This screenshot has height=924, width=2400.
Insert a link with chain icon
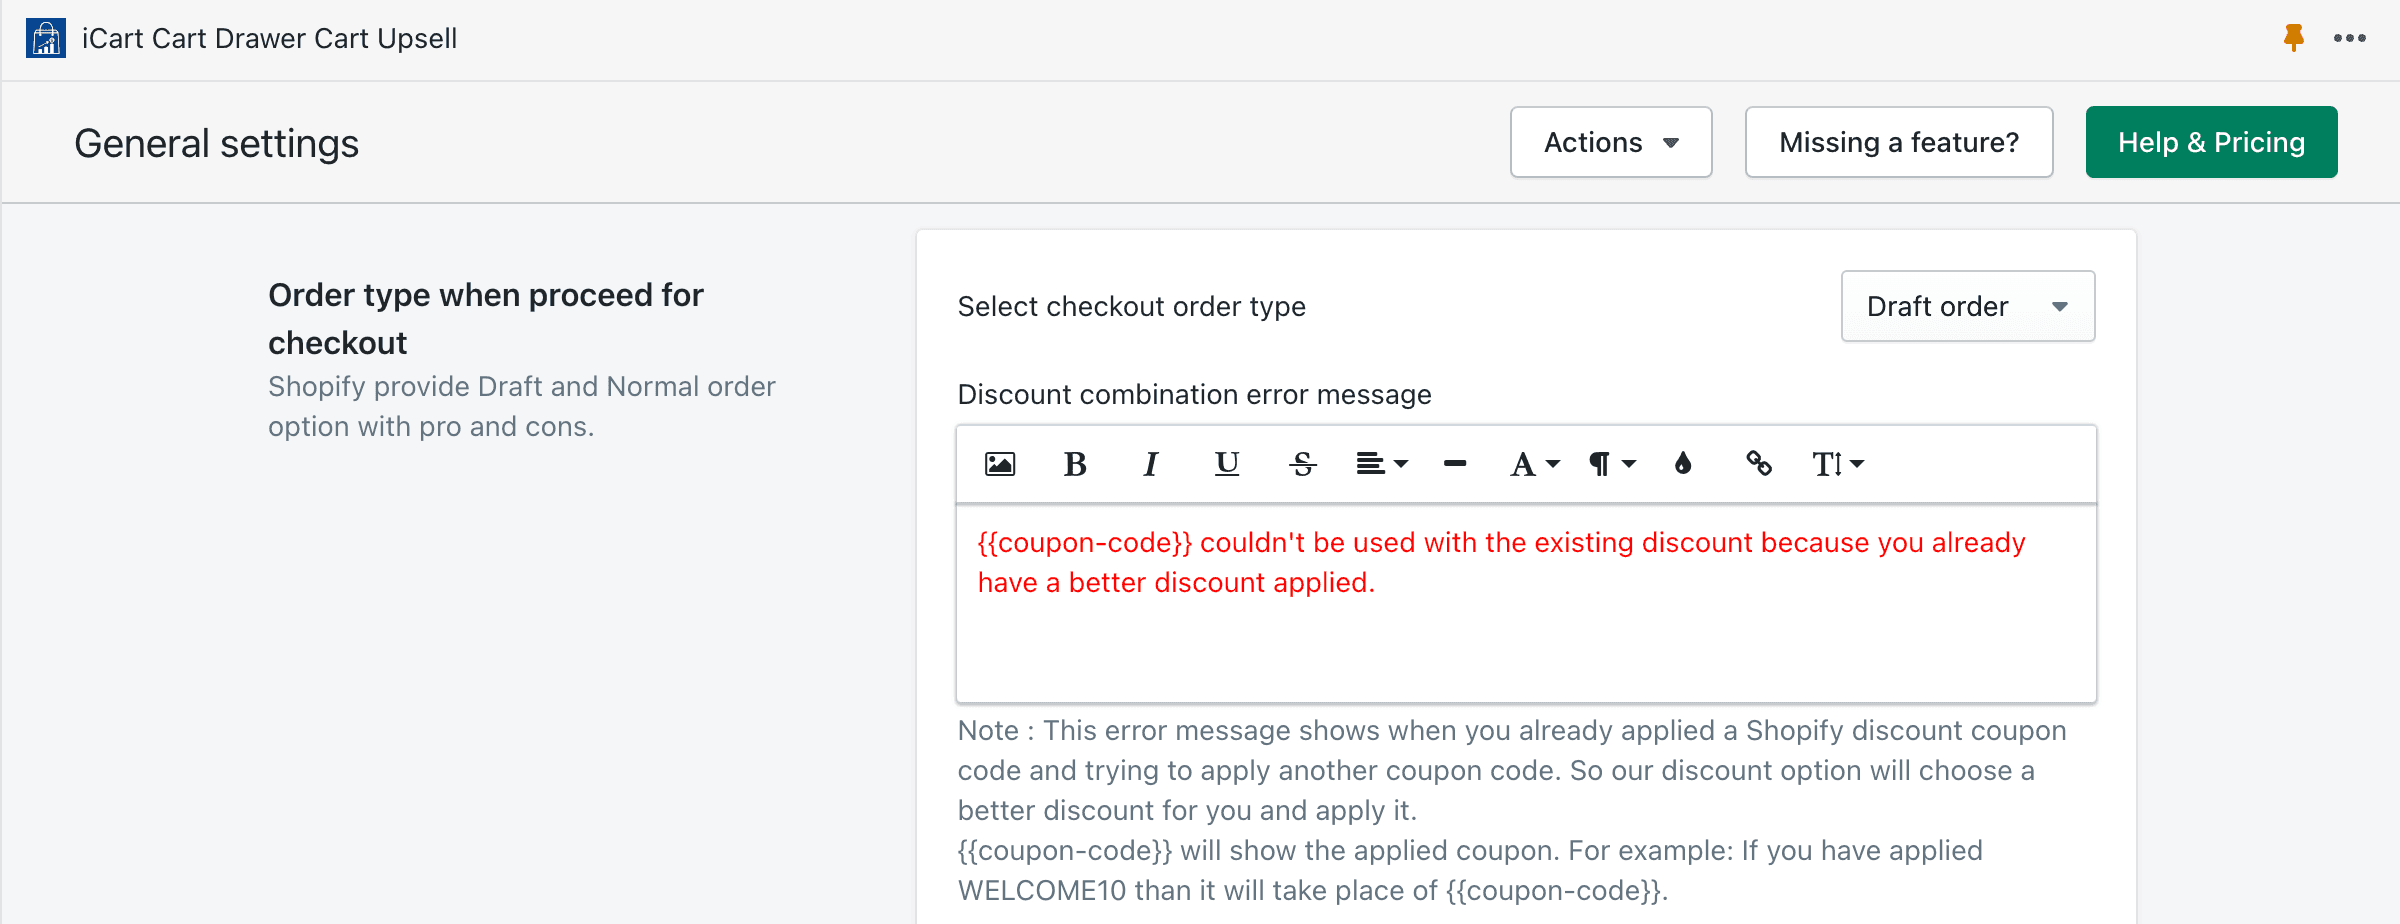click(x=1759, y=464)
